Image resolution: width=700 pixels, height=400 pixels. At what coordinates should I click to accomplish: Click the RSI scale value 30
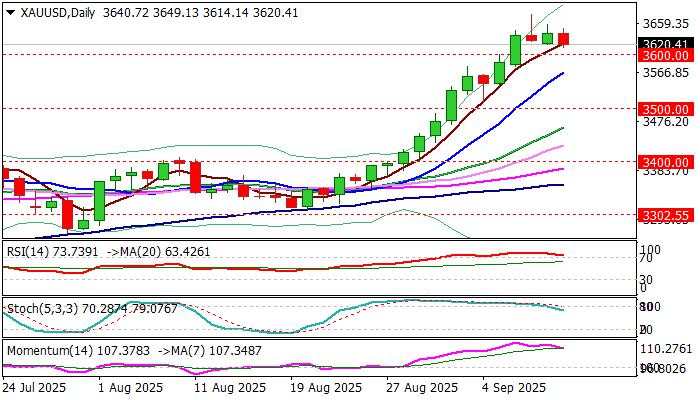point(646,279)
